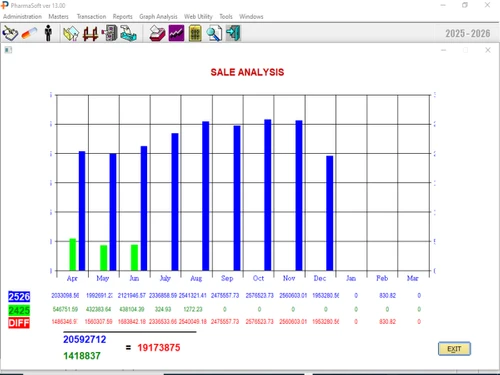Restore down the PharmaSoft main window
Image resolution: width=500 pixels, height=375 pixels.
[x=465, y=5]
